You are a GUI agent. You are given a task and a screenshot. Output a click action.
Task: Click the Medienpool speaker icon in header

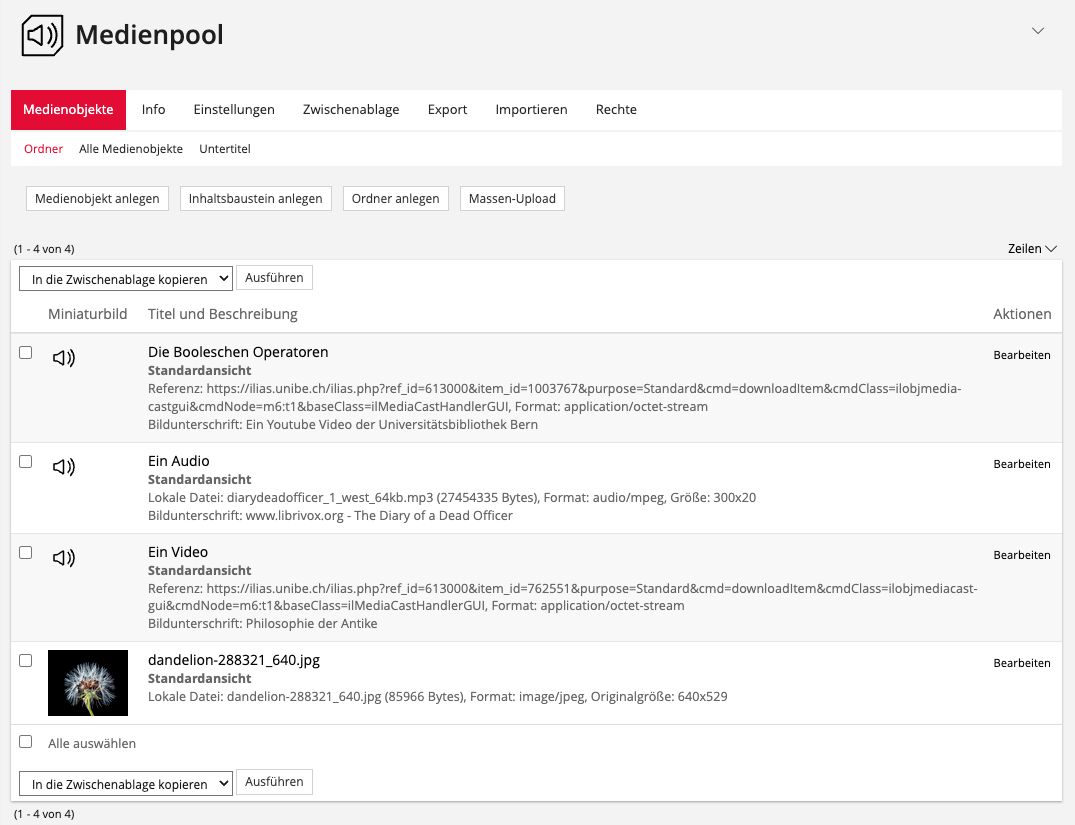[x=42, y=36]
